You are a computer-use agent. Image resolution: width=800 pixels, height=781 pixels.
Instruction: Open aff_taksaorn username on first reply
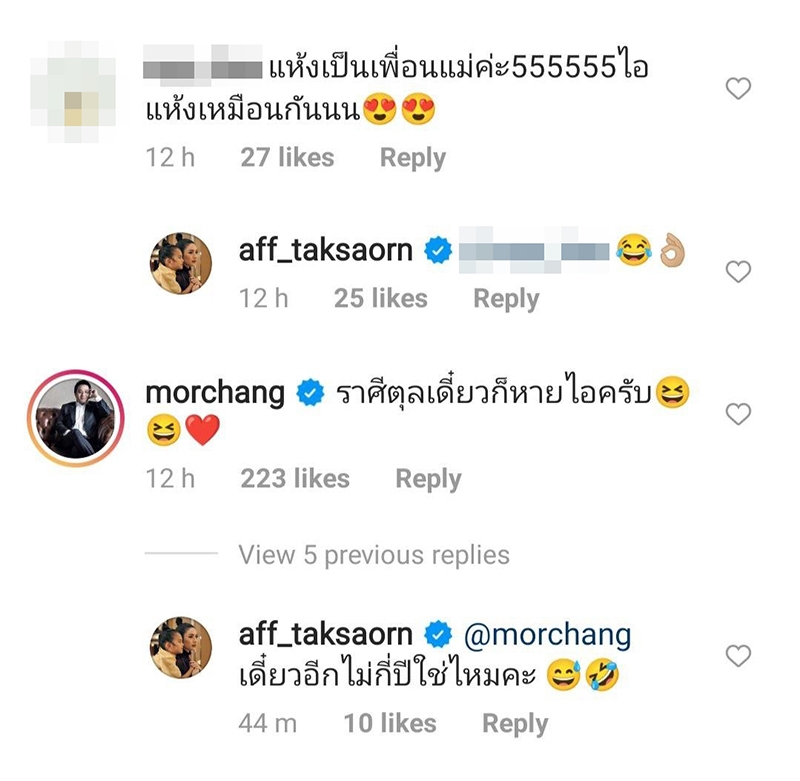(x=326, y=250)
